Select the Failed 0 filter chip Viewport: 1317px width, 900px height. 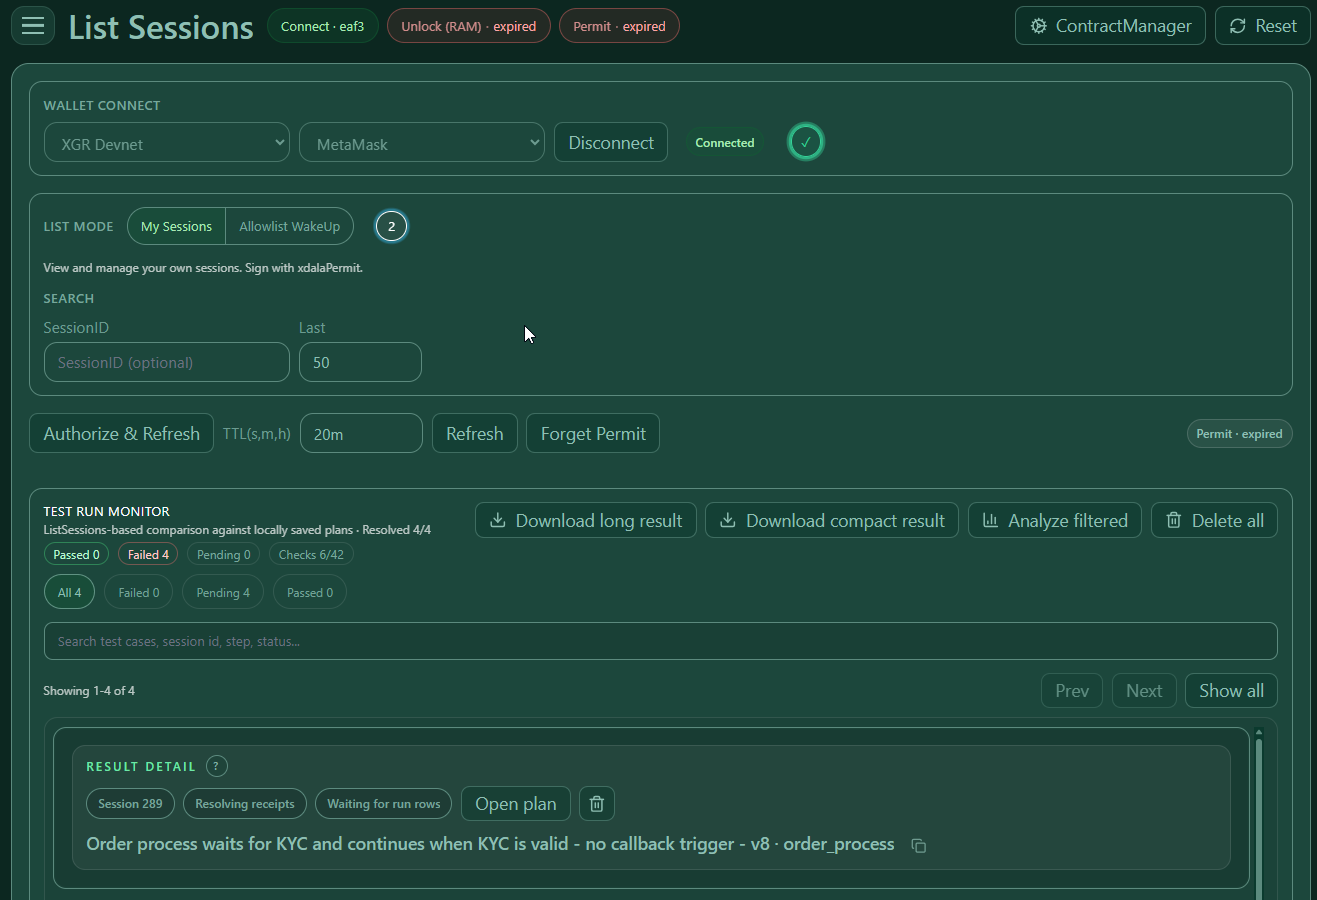click(139, 592)
